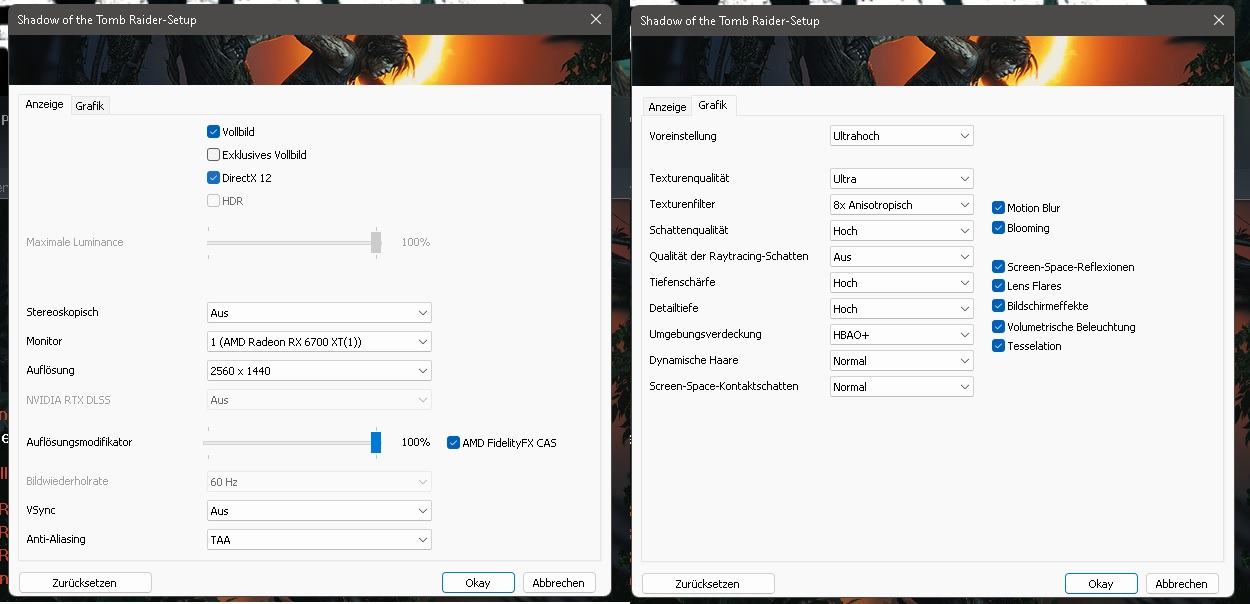
Task: Toggle Volumetrische Beleuchtung checkbox
Action: (x=998, y=326)
